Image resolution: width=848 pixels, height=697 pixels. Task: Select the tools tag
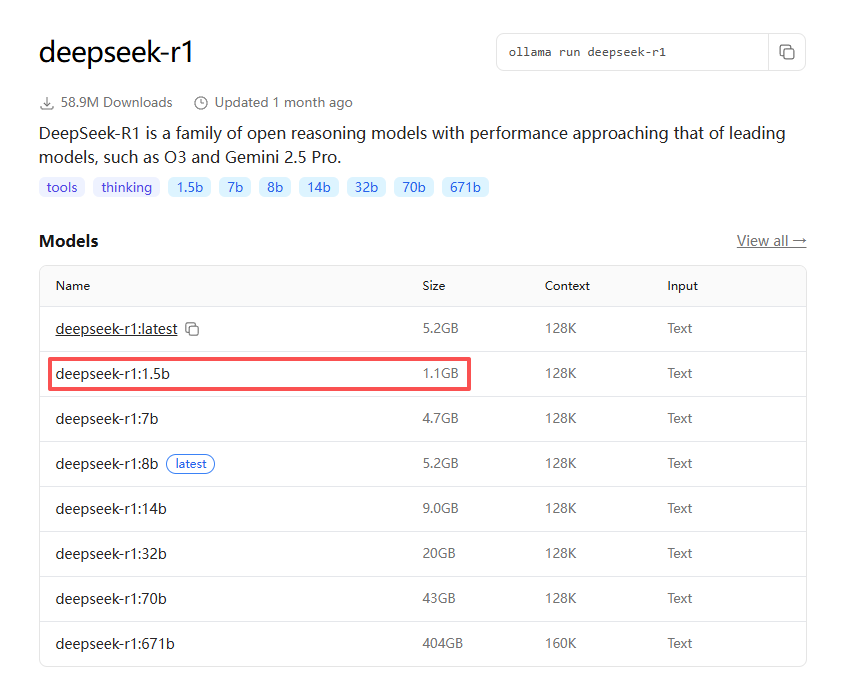(62, 187)
